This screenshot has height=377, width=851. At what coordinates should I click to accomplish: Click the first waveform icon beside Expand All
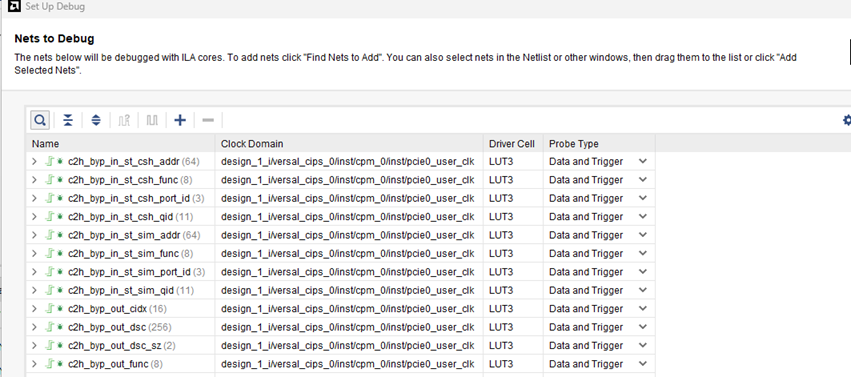pyautogui.click(x=124, y=120)
